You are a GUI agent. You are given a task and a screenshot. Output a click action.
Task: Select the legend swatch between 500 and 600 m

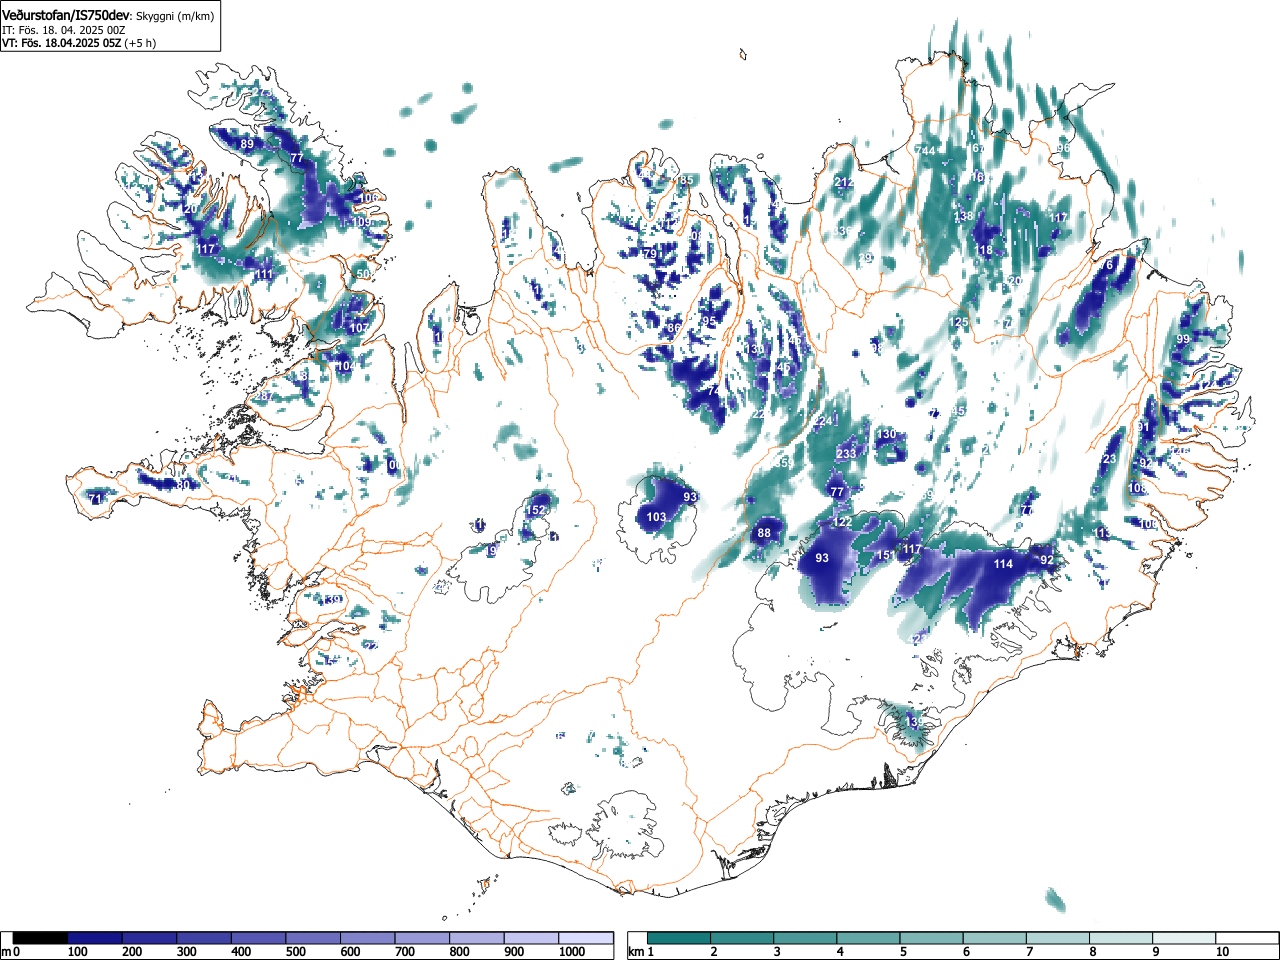point(313,938)
